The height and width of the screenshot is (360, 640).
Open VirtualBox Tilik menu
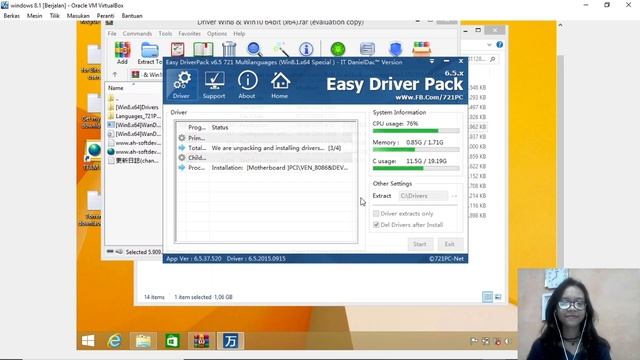pyautogui.click(x=54, y=16)
